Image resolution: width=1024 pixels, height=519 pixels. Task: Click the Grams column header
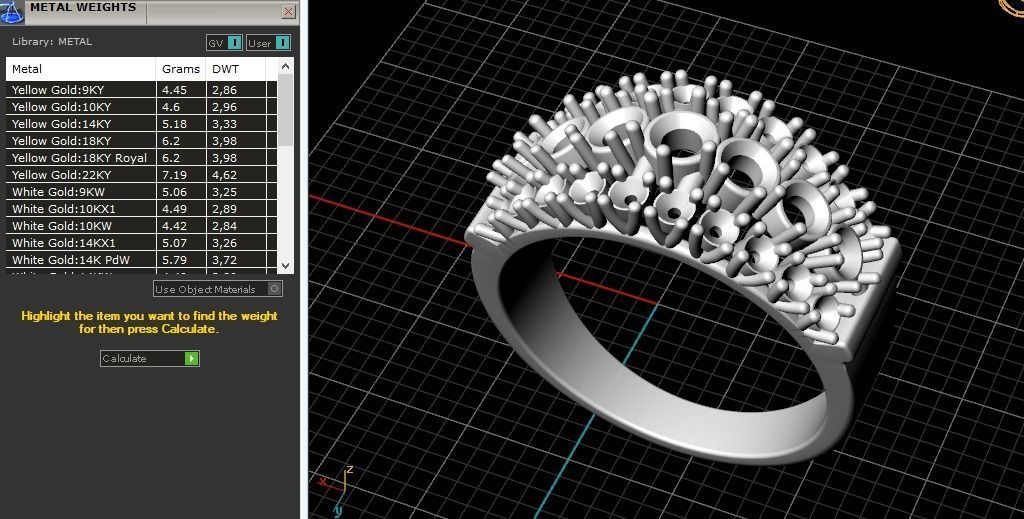(x=181, y=69)
